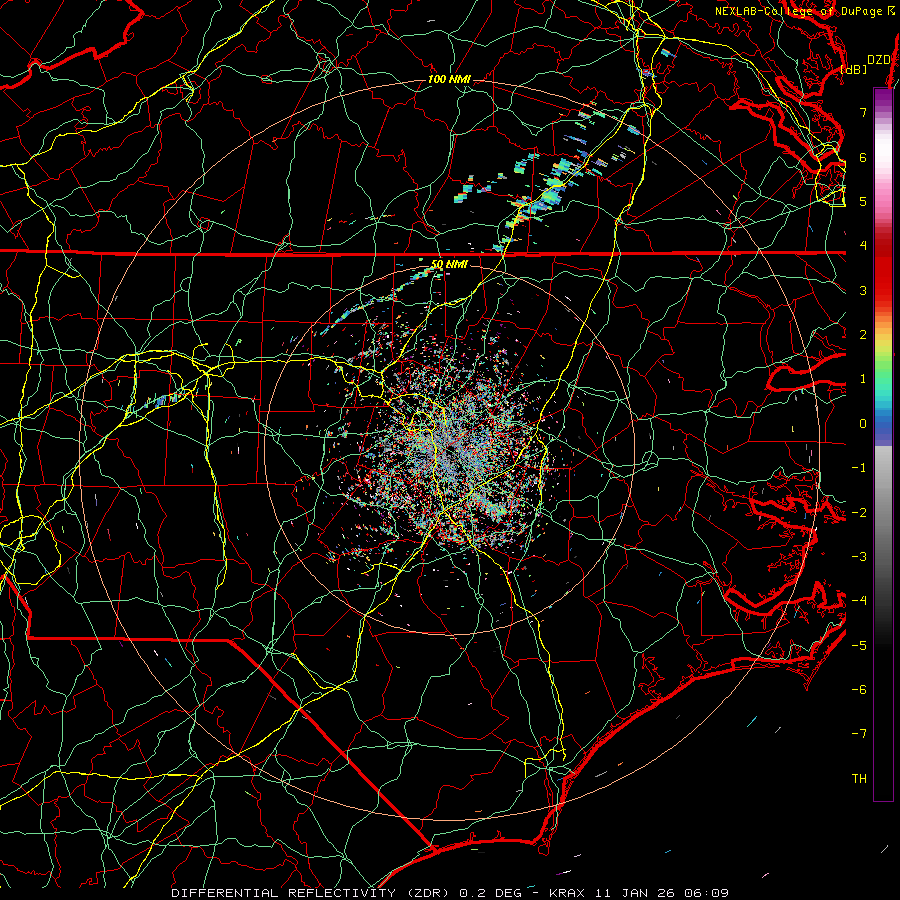900x900 pixels.
Task: Click the -6 dB scale label
Action: [859, 690]
